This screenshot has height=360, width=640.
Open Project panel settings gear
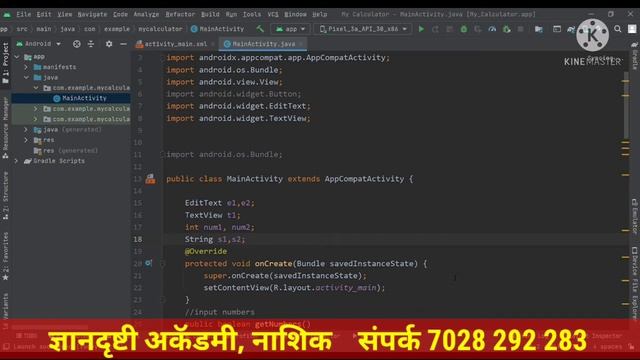(x=109, y=44)
